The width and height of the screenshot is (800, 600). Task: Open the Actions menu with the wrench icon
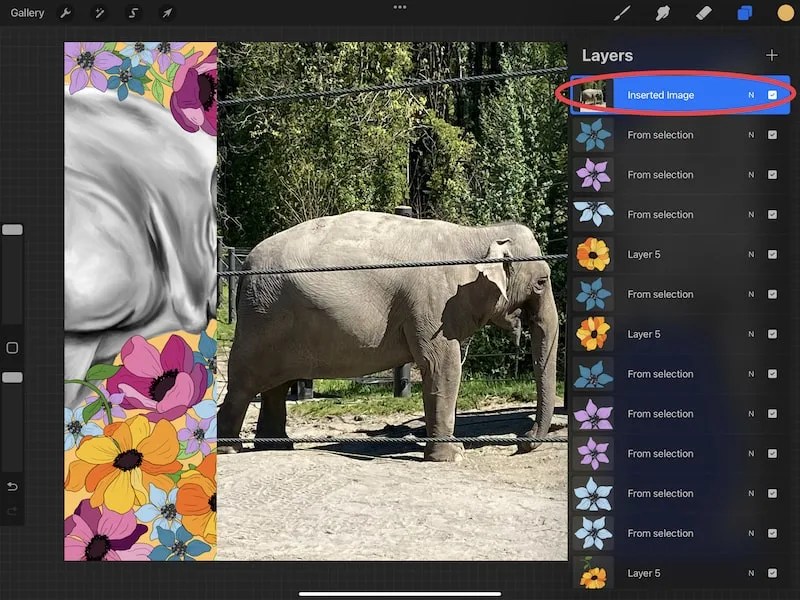[64, 13]
